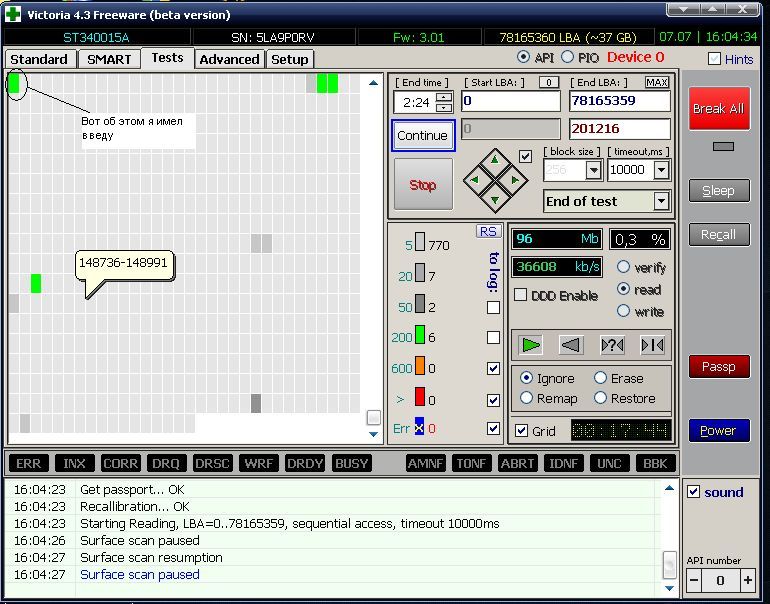Select the write test mode
This screenshot has width=770, height=604.
click(x=623, y=310)
